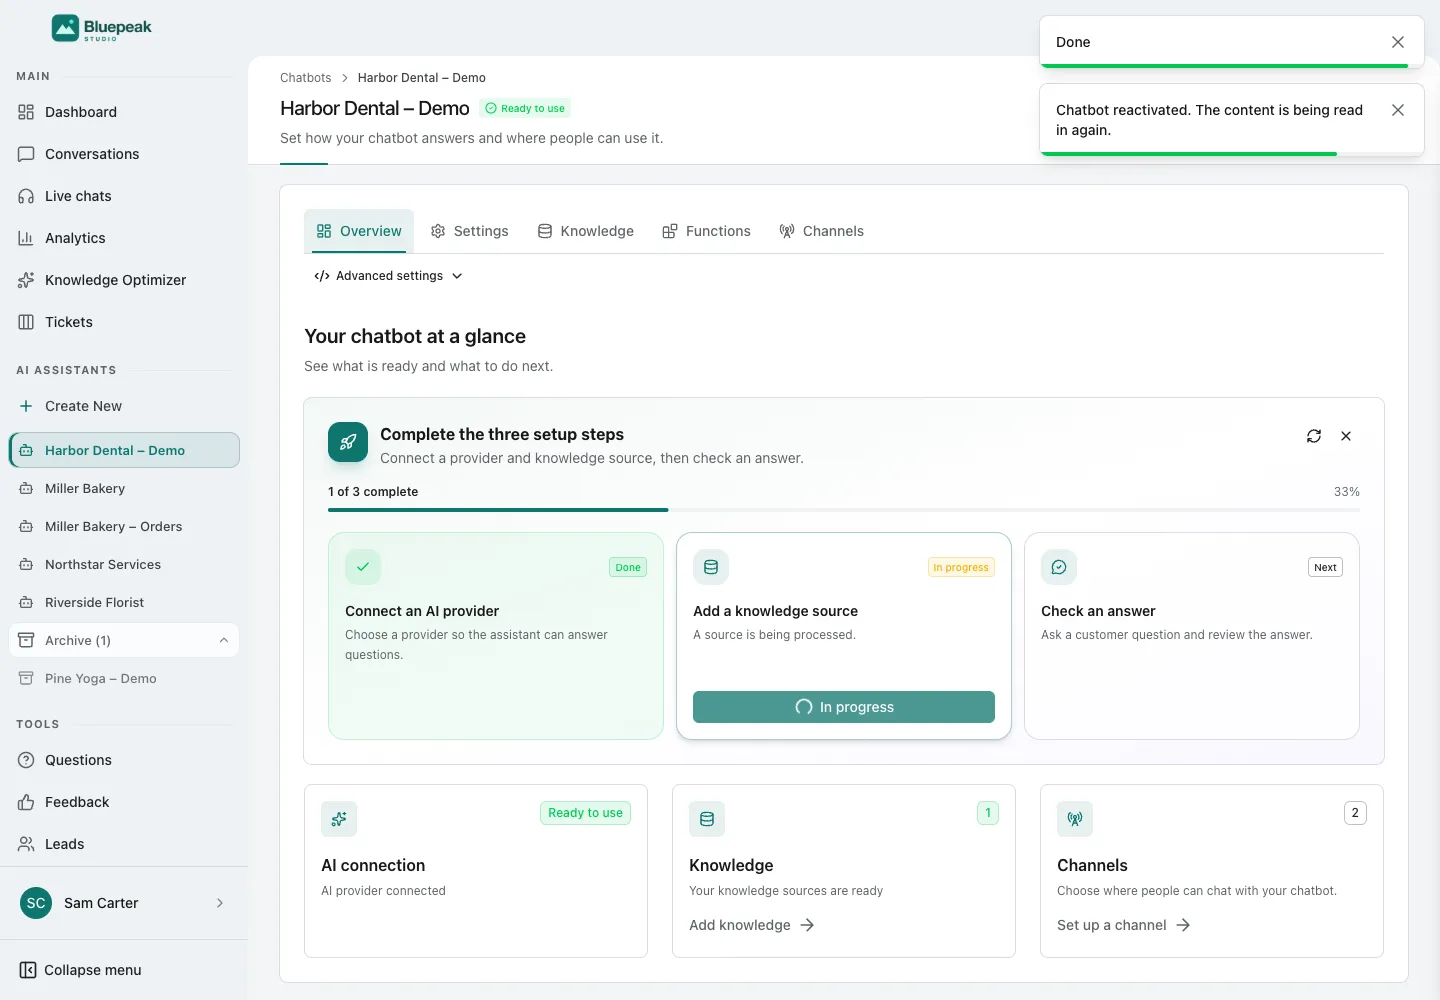Click the In progress button

coord(844,707)
